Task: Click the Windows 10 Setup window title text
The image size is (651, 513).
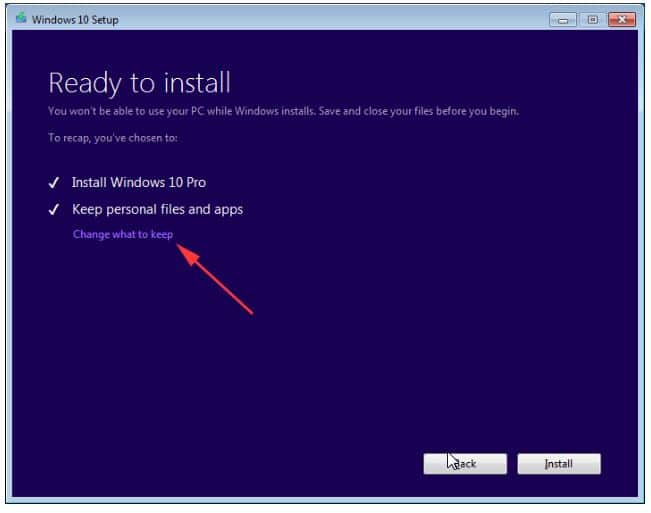Action: click(x=75, y=20)
